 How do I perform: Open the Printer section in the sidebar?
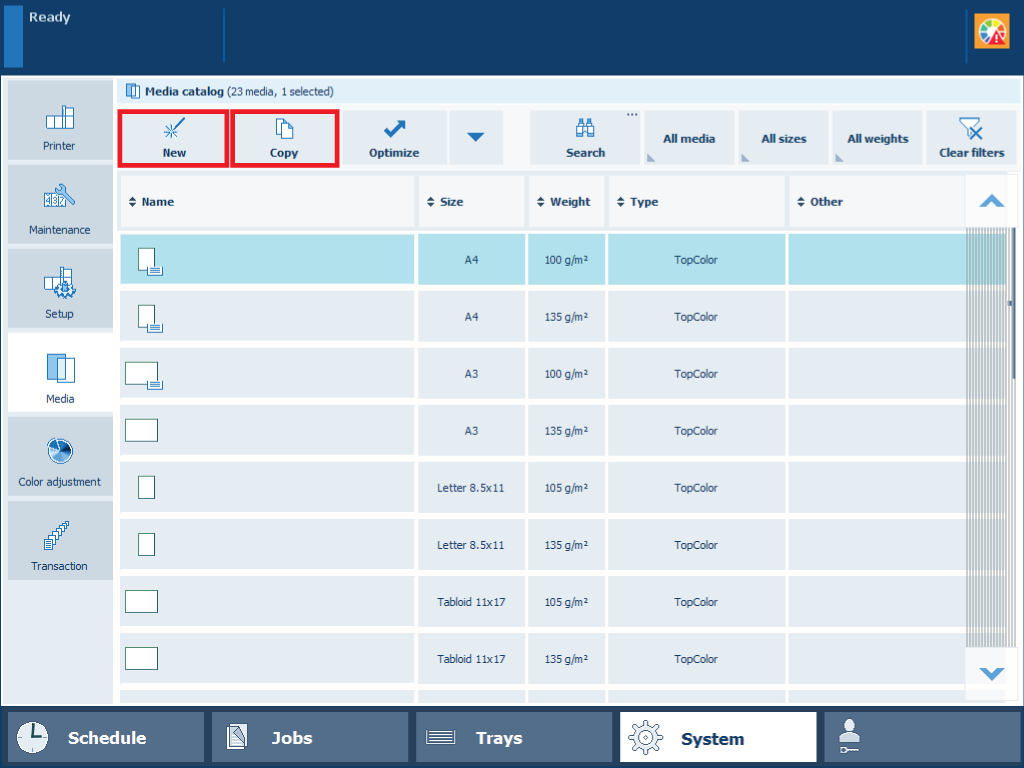click(60, 121)
